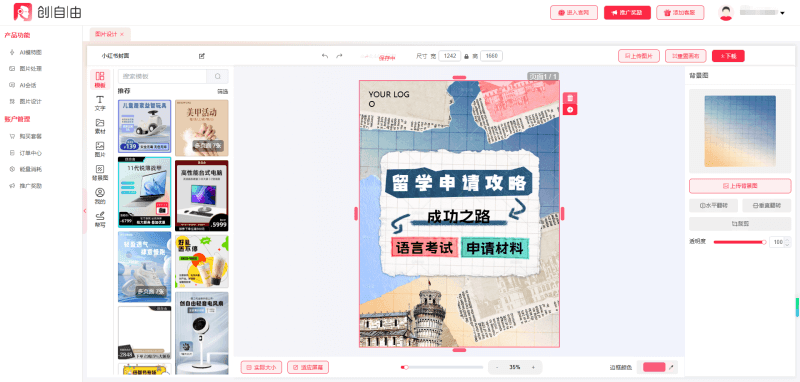This screenshot has width=800, height=382.
Task: Decrease opacity with the stepper down arrow
Action: tap(788, 245)
